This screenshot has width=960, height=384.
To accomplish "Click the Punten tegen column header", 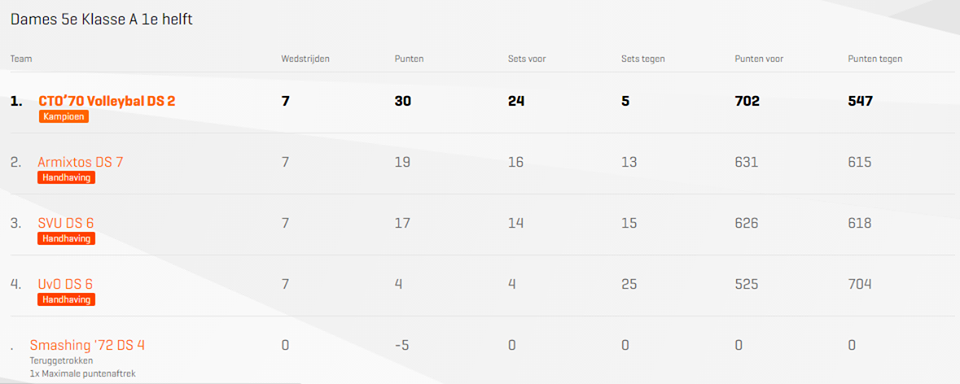I will click(x=875, y=59).
